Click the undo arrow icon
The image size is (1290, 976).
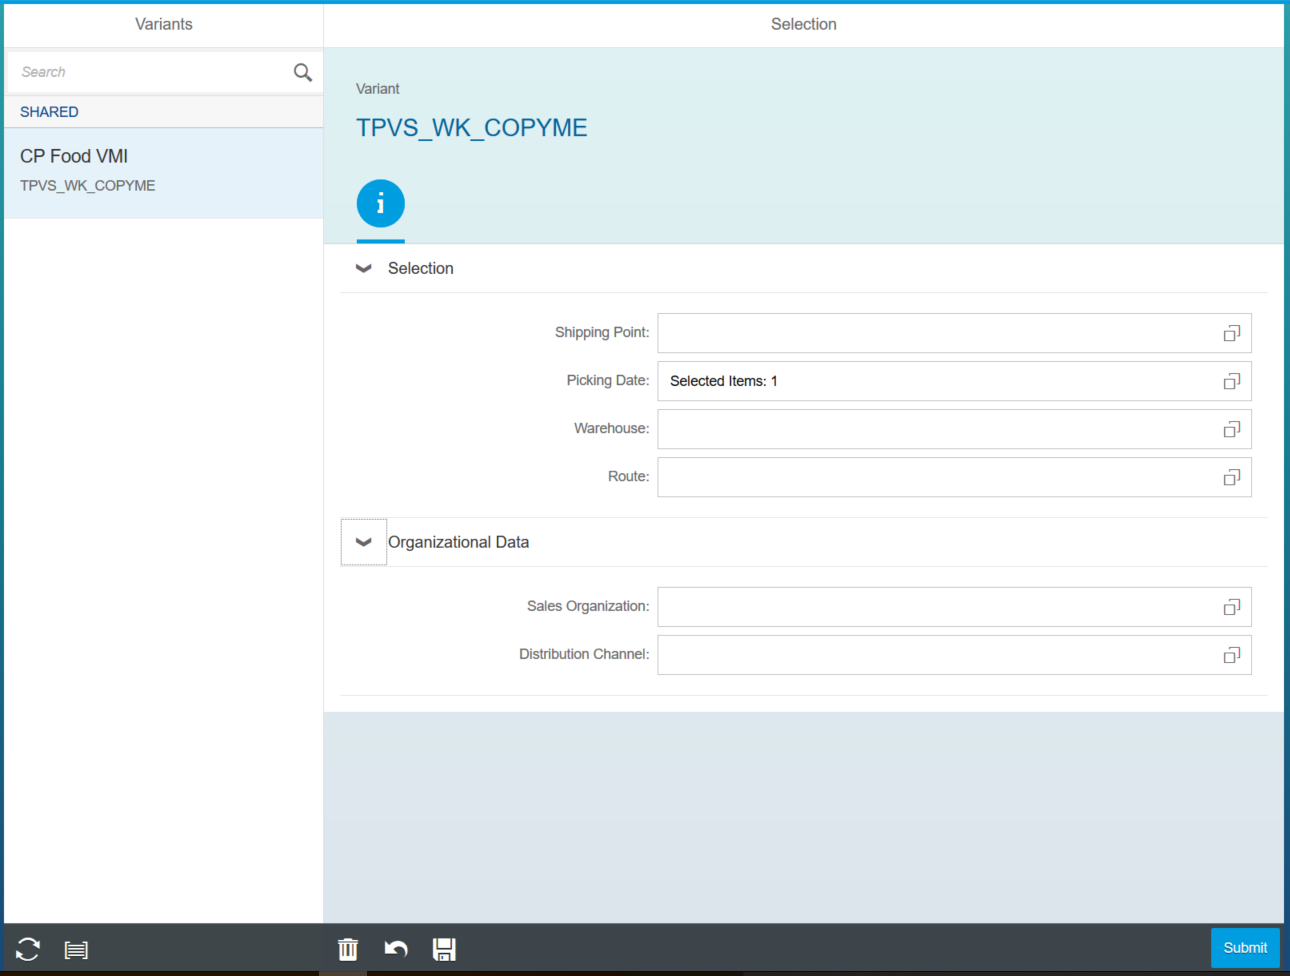coord(396,949)
